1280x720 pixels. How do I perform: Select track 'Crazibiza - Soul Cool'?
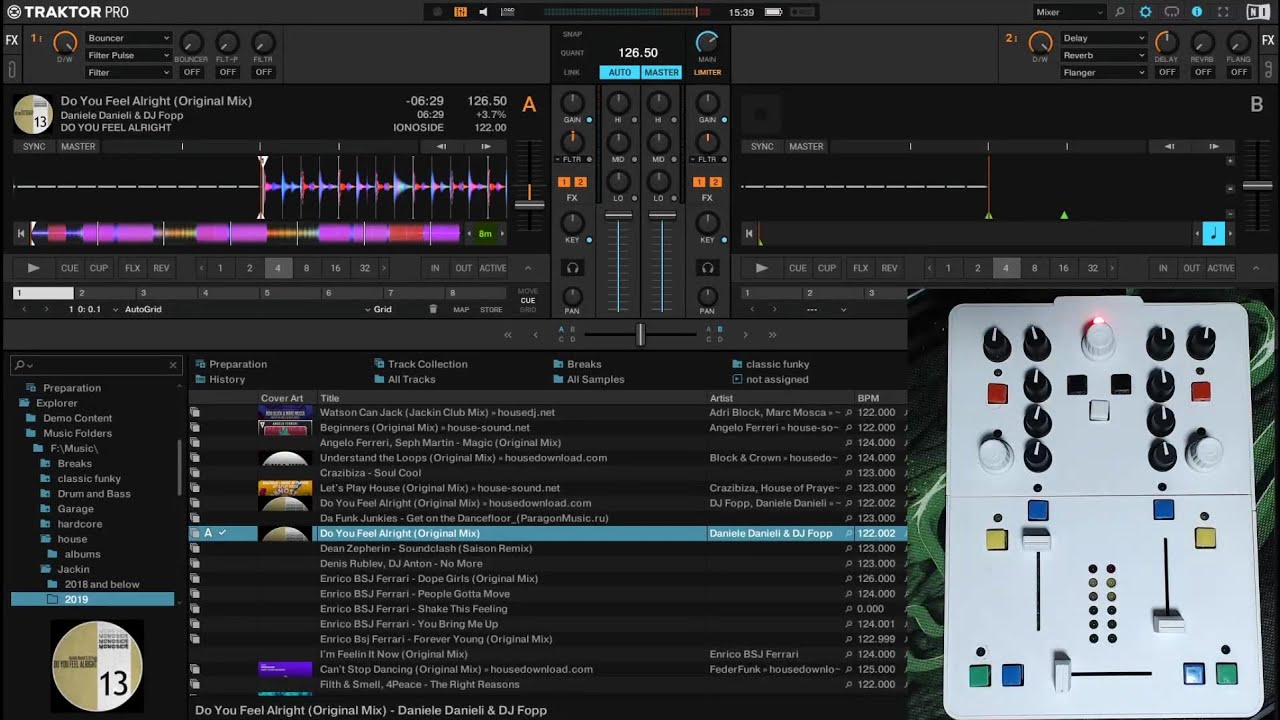(370, 473)
